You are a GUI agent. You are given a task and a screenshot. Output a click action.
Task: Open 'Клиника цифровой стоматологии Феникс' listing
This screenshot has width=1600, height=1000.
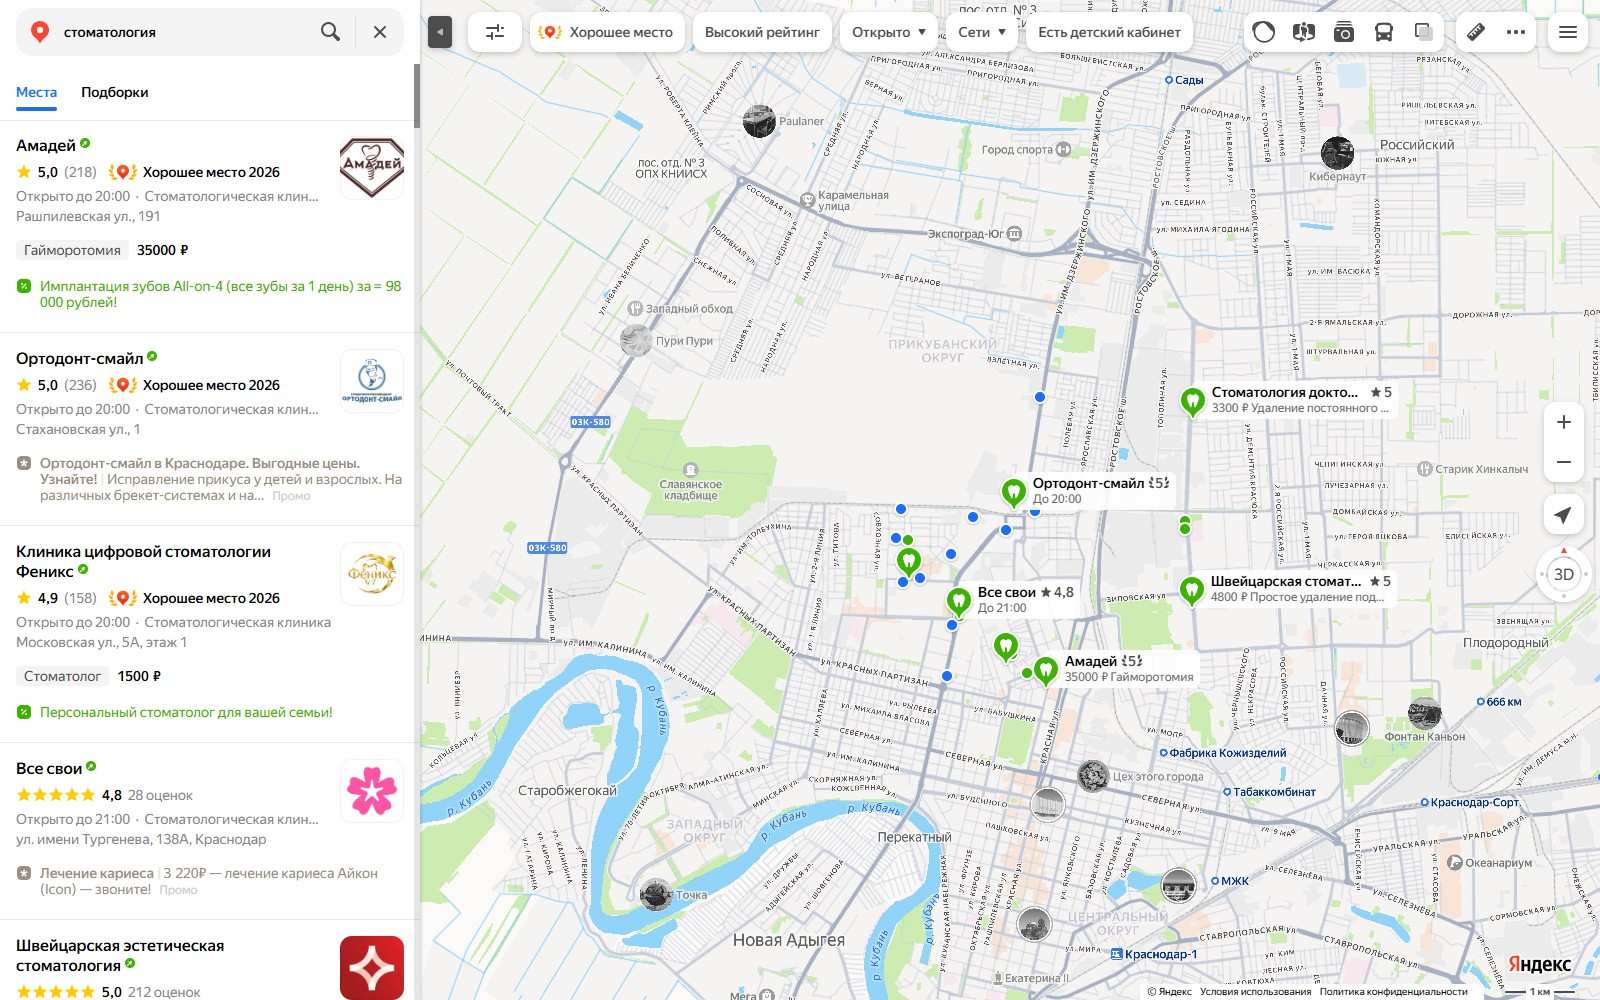pyautogui.click(x=143, y=562)
